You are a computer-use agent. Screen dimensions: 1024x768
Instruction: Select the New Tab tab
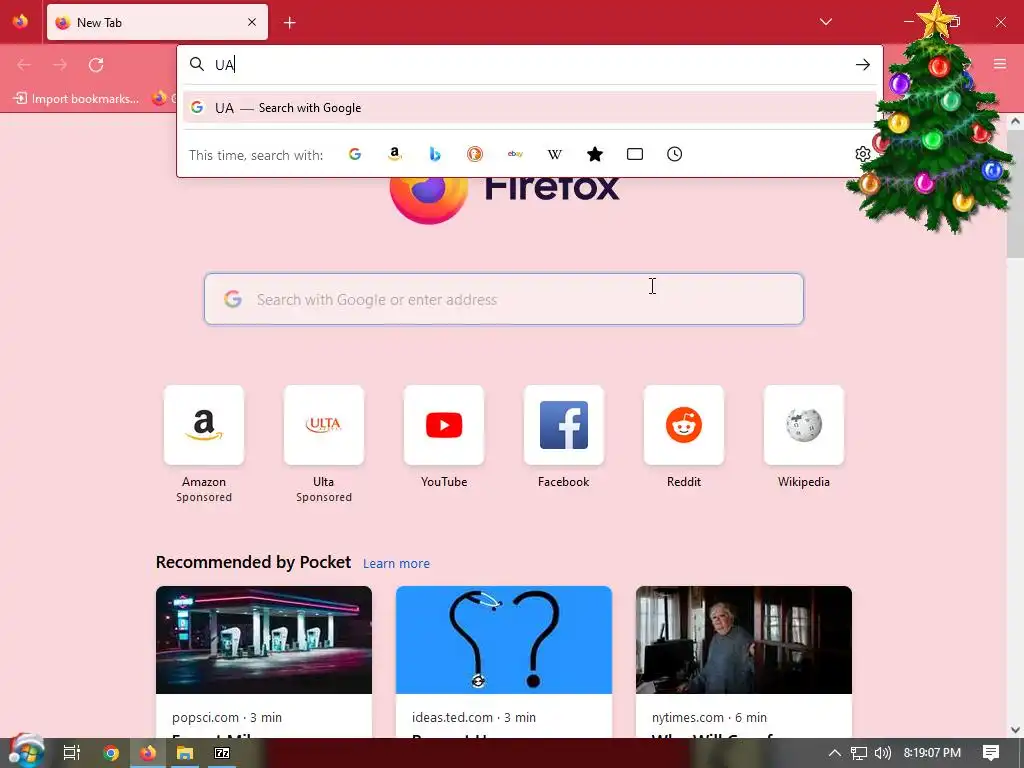coord(157,22)
